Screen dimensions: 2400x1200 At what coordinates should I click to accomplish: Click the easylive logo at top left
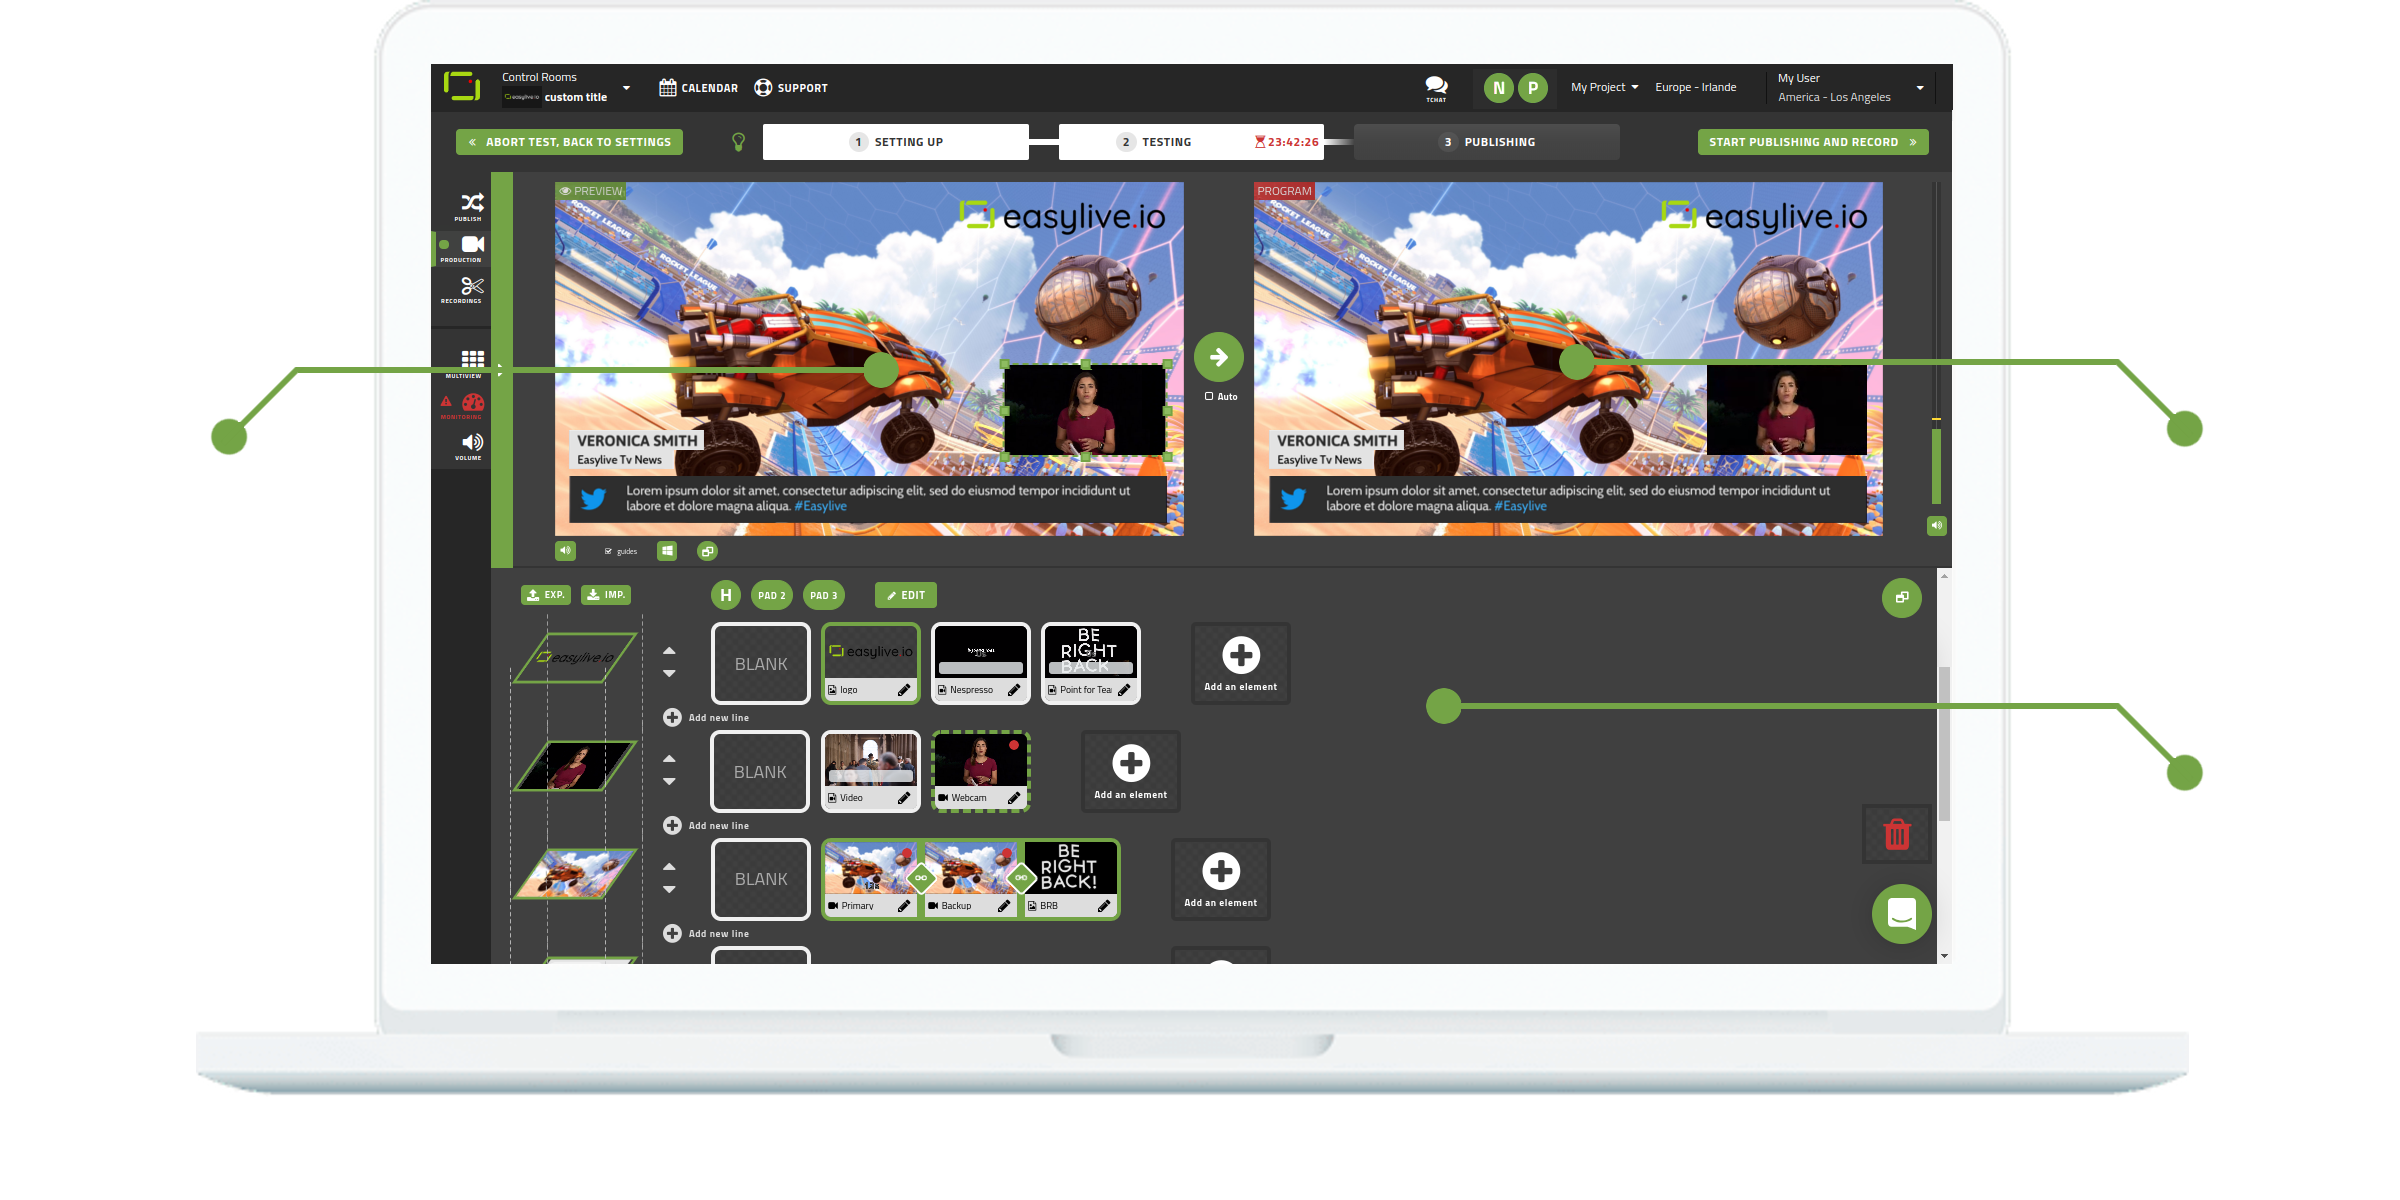pyautogui.click(x=462, y=86)
